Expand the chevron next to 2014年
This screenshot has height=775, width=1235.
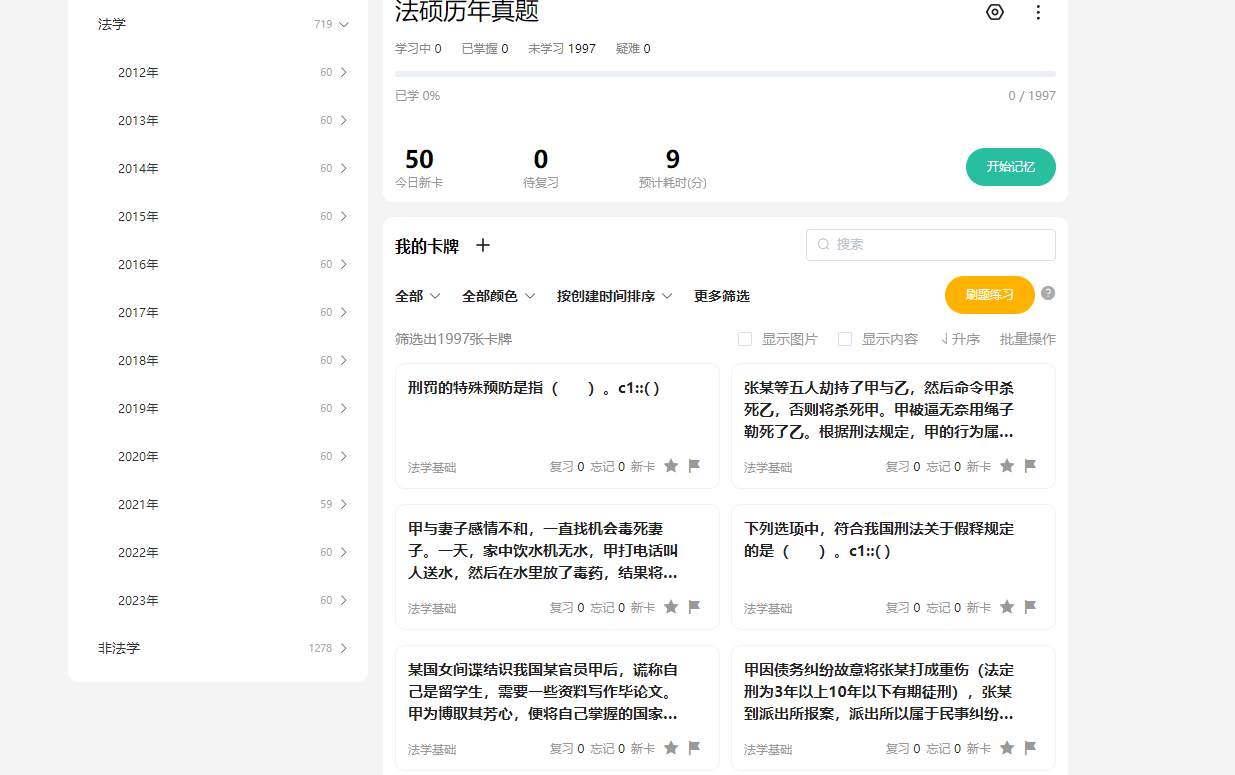[x=344, y=168]
